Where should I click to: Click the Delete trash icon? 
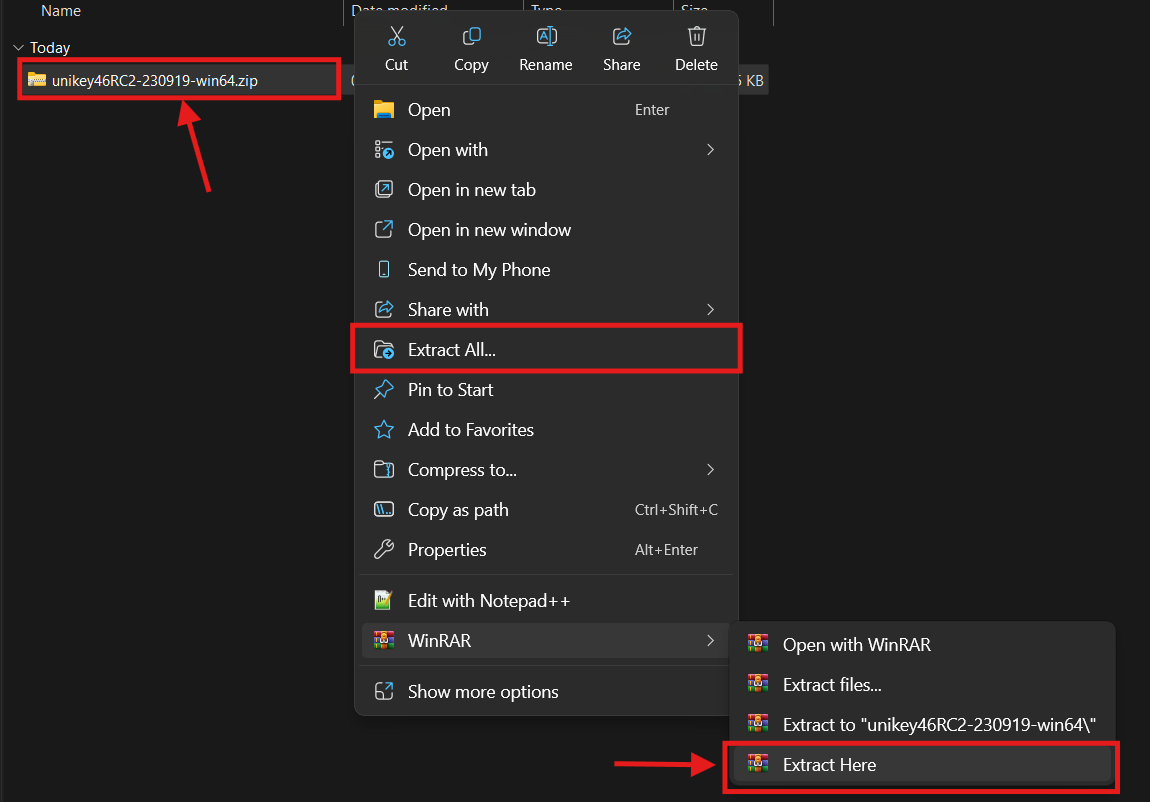coord(696,37)
